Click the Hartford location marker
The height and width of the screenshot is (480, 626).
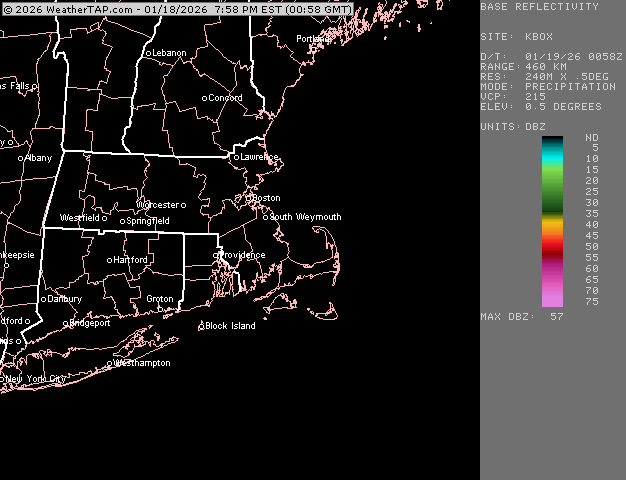point(109,260)
